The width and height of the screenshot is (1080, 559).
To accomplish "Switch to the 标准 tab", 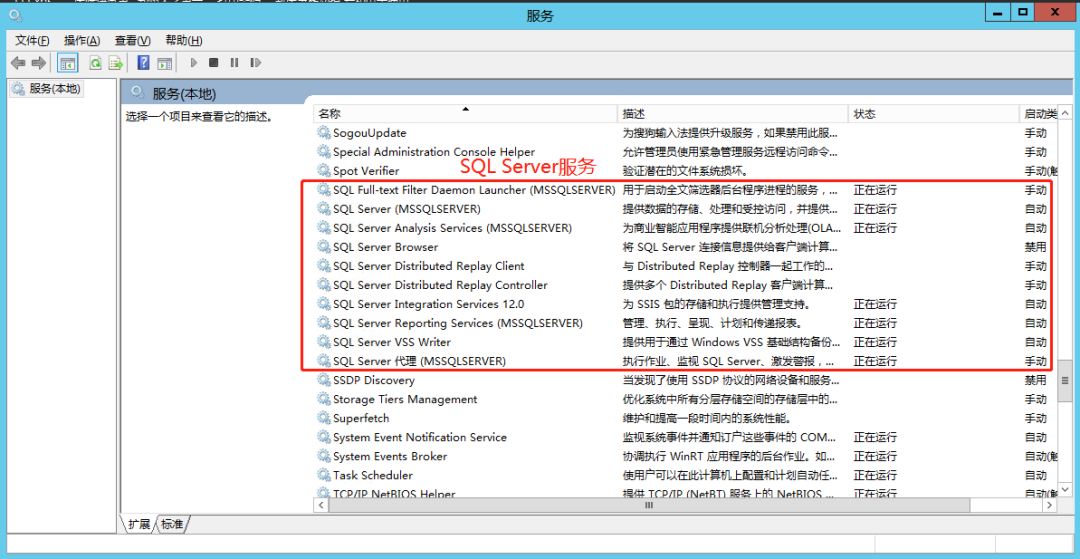I will pyautogui.click(x=172, y=524).
